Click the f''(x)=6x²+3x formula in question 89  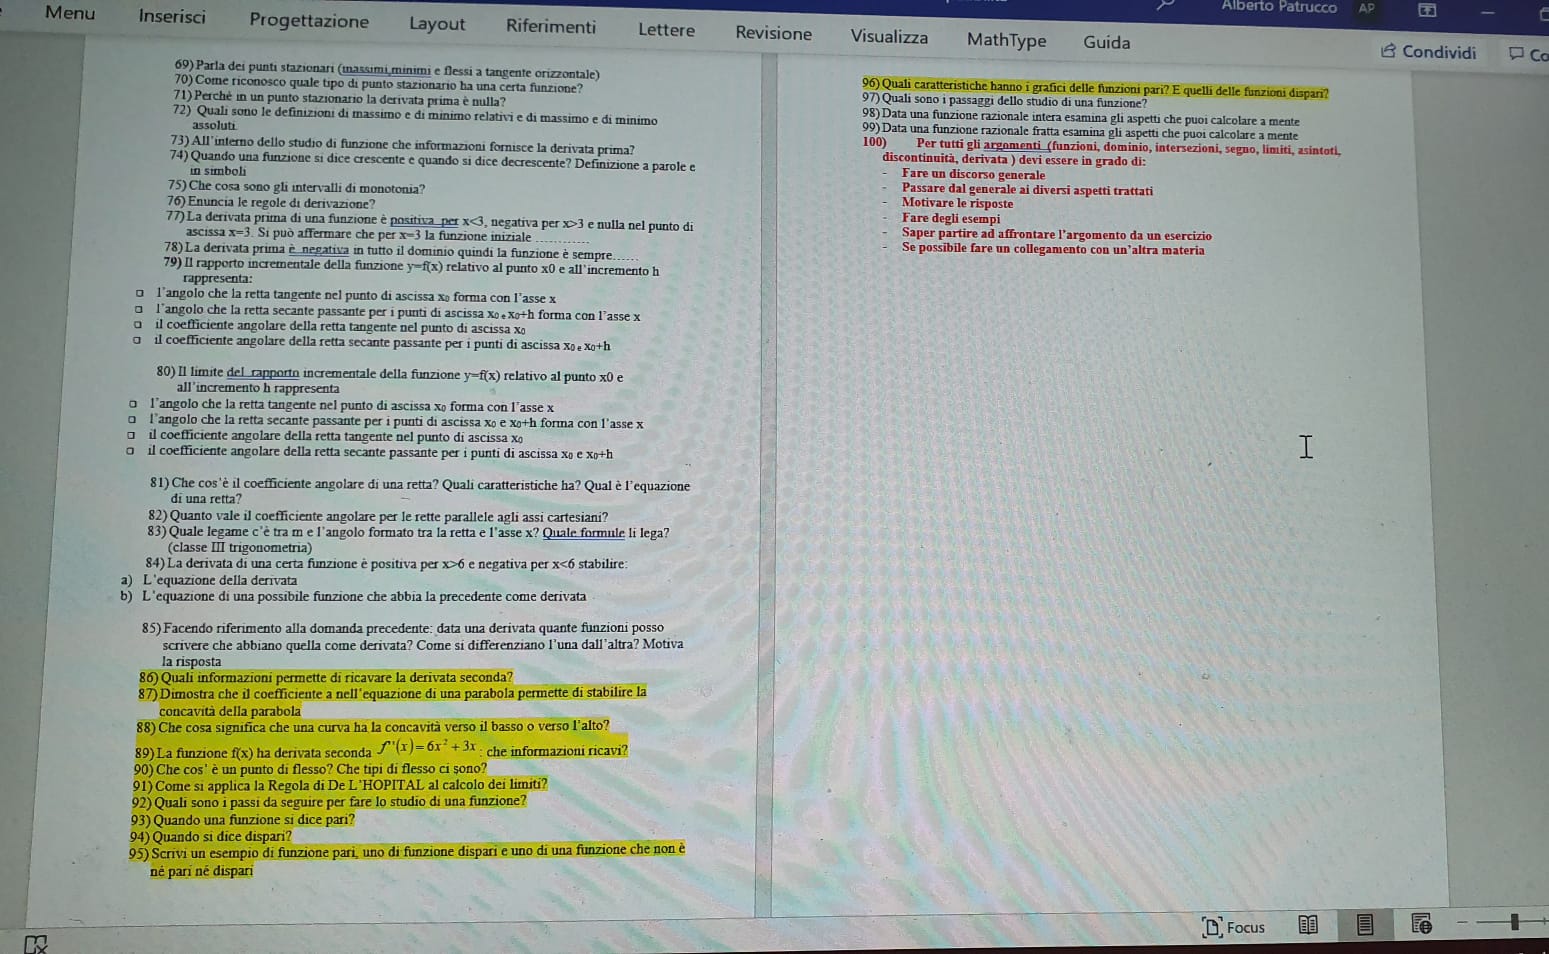pos(427,747)
